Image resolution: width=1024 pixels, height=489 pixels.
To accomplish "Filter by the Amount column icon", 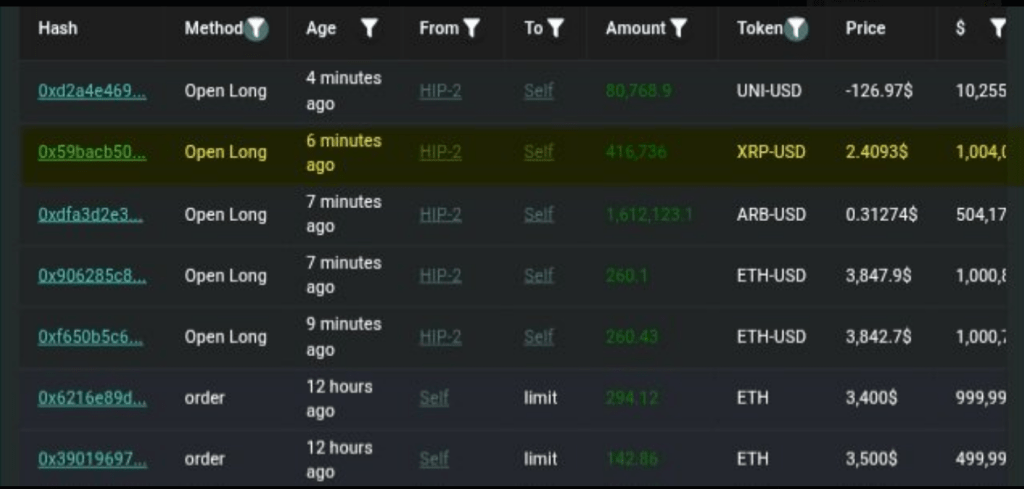I will pos(679,29).
